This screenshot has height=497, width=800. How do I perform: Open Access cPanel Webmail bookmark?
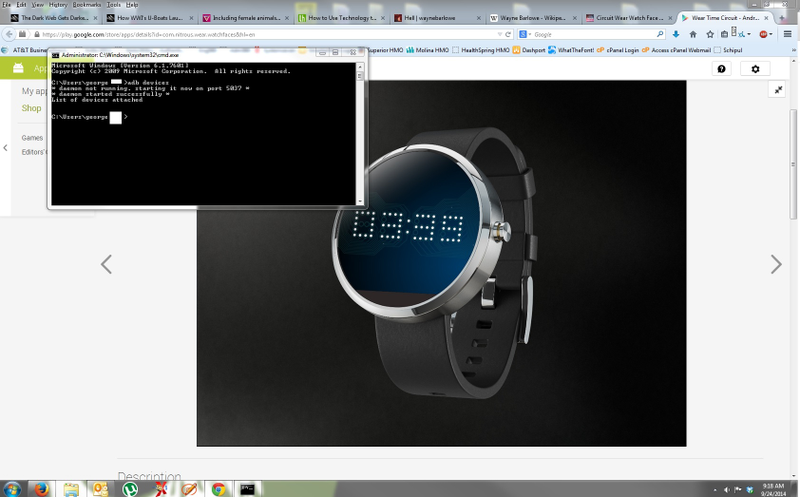[x=676, y=50]
